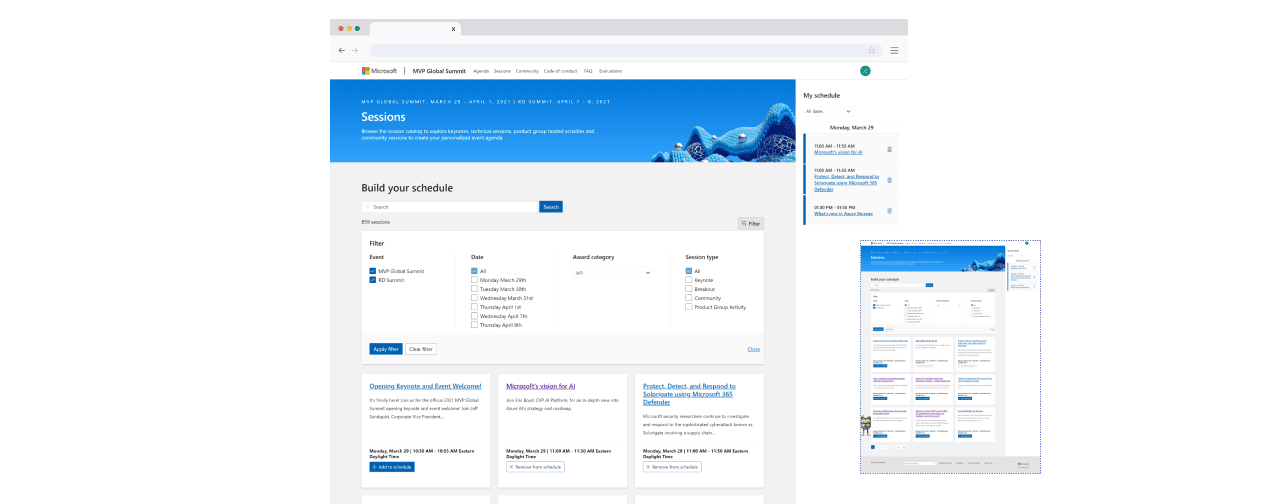Open the Protect, Detect, and Respond session card
The height and width of the screenshot is (504, 1280).
click(x=689, y=393)
